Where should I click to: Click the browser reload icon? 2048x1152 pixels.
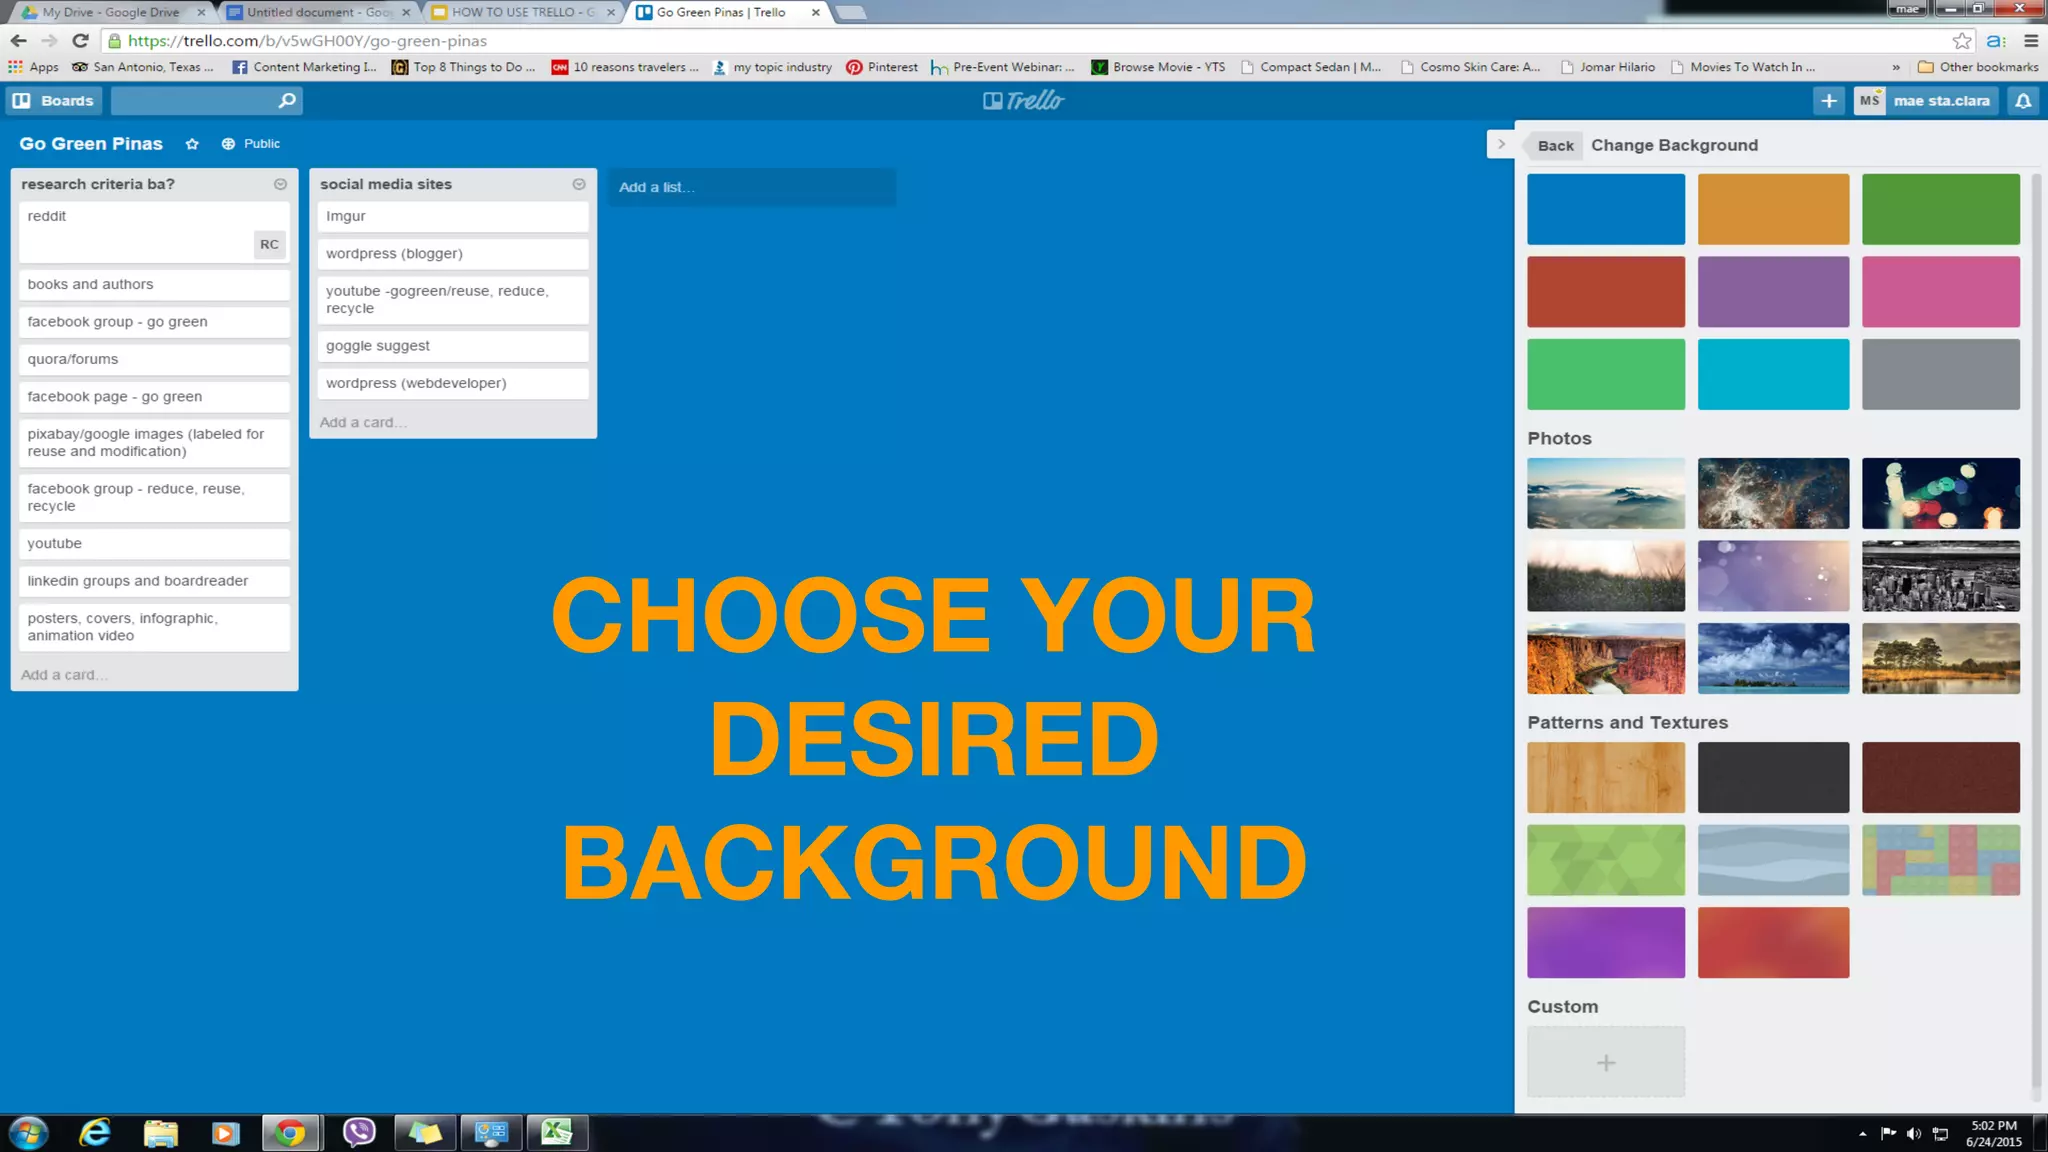click(x=81, y=41)
